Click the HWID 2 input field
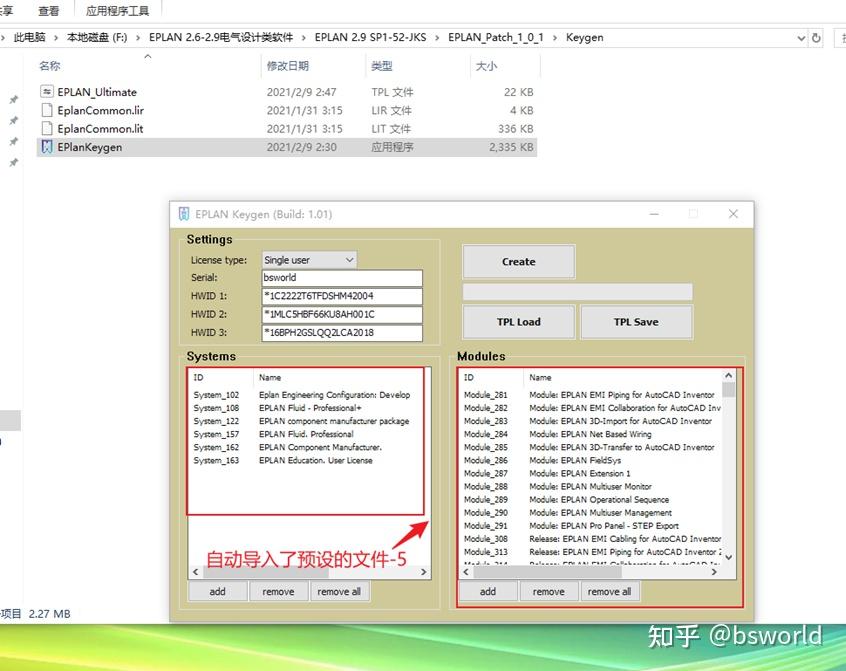This screenshot has width=846, height=671. pyautogui.click(x=342, y=314)
